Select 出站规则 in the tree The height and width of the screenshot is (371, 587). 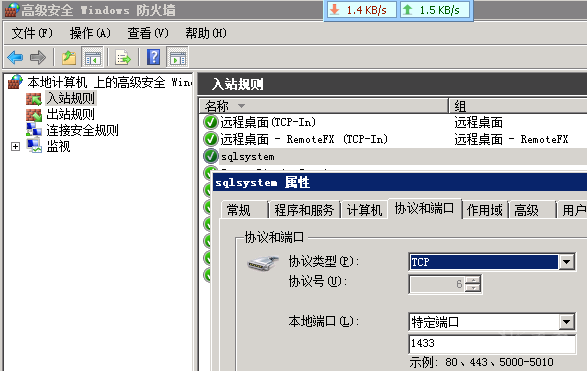(70, 114)
